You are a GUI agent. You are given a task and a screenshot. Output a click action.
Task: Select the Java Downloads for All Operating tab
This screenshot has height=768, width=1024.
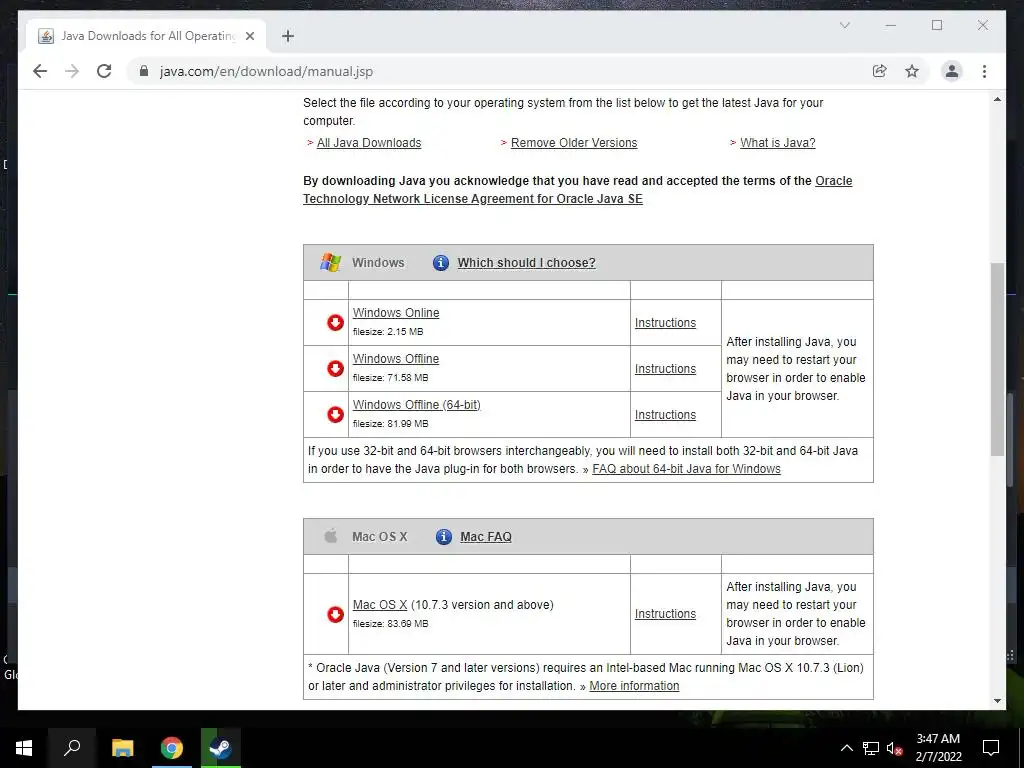click(x=147, y=36)
